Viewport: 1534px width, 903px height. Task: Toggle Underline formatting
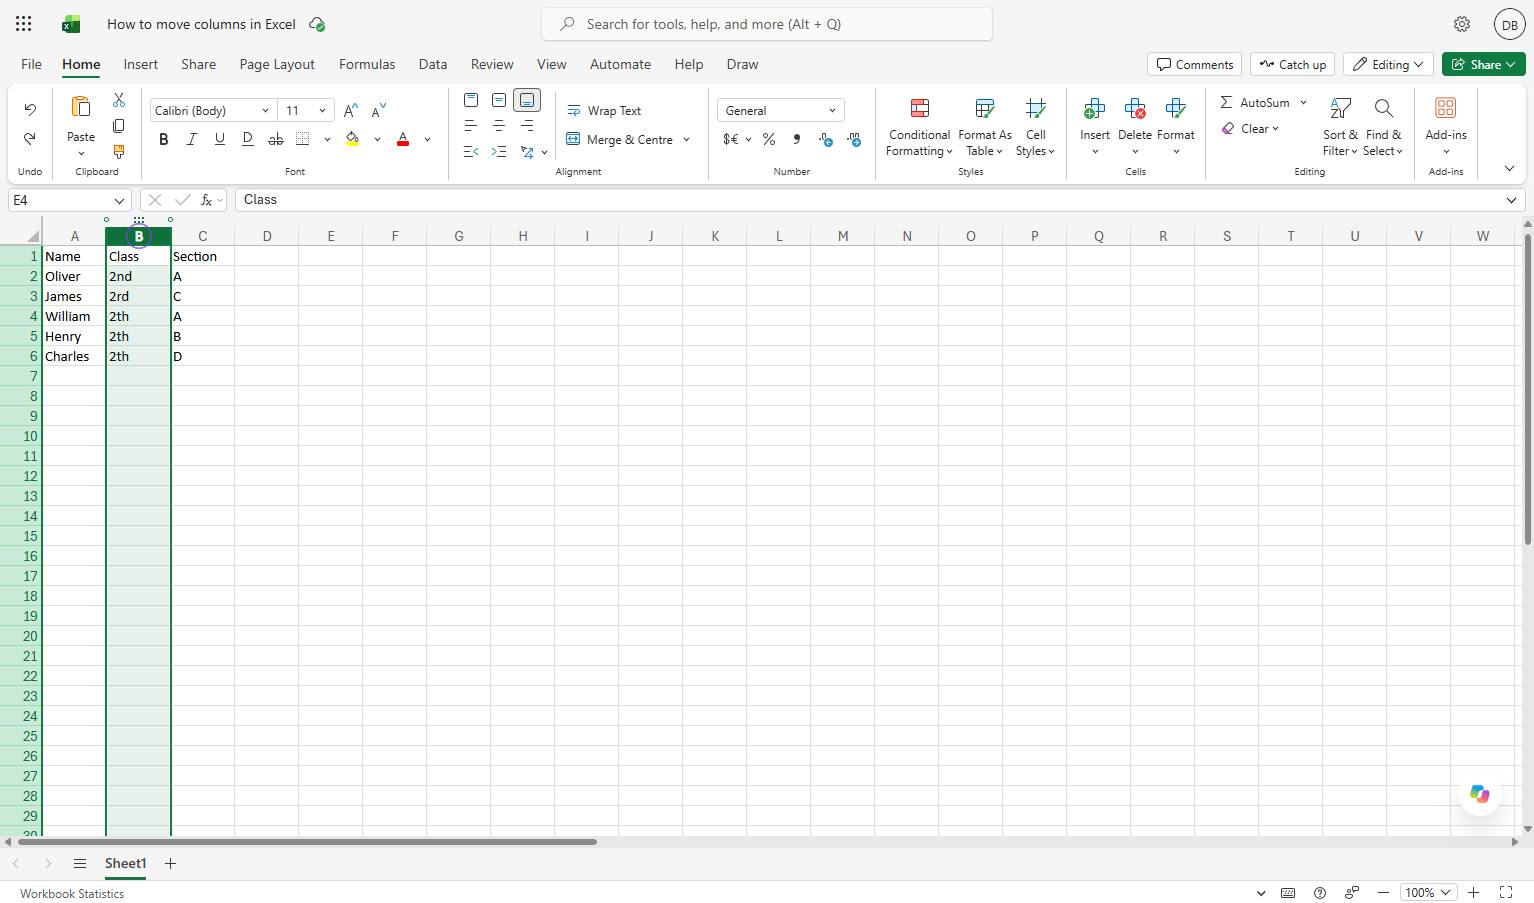(220, 139)
